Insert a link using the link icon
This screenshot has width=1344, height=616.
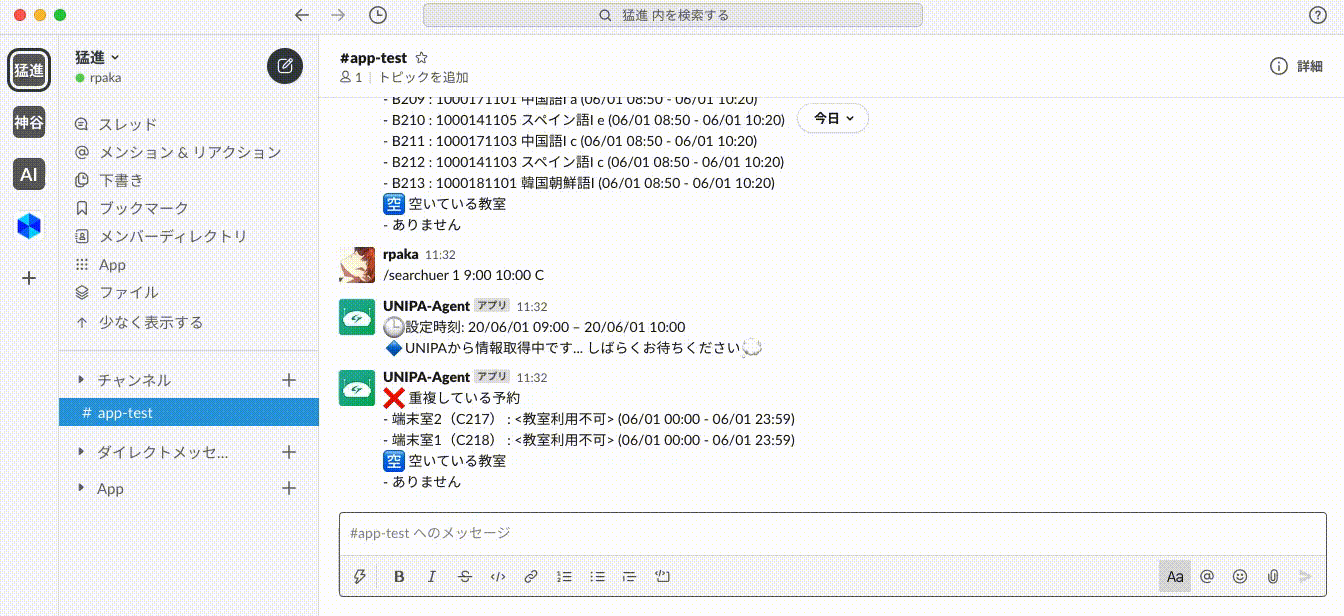[531, 576]
